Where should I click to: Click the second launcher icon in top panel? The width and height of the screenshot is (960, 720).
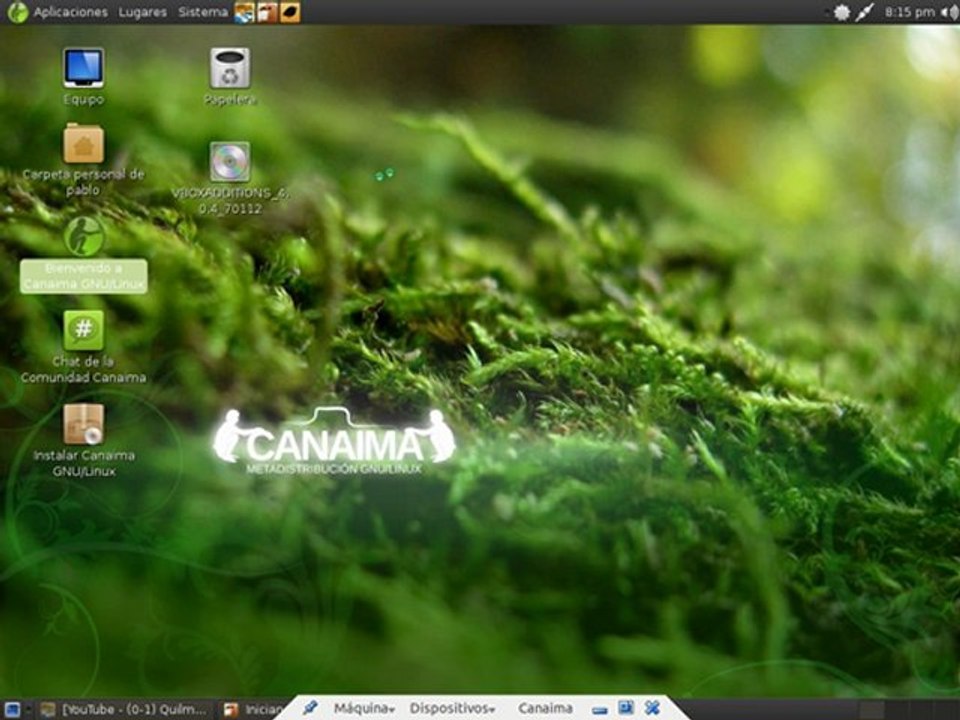[267, 12]
